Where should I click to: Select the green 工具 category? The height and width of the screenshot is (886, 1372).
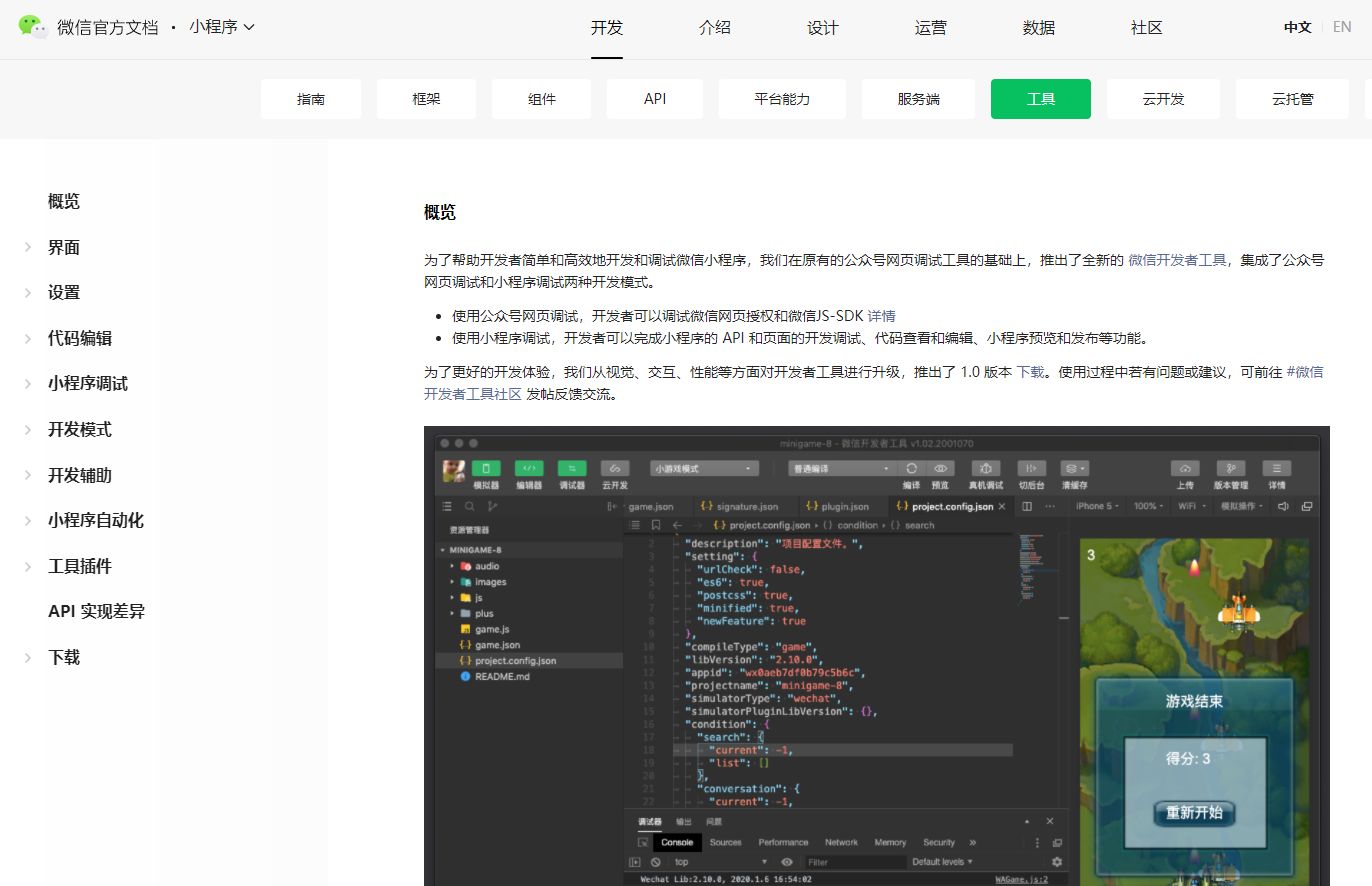(x=1041, y=99)
